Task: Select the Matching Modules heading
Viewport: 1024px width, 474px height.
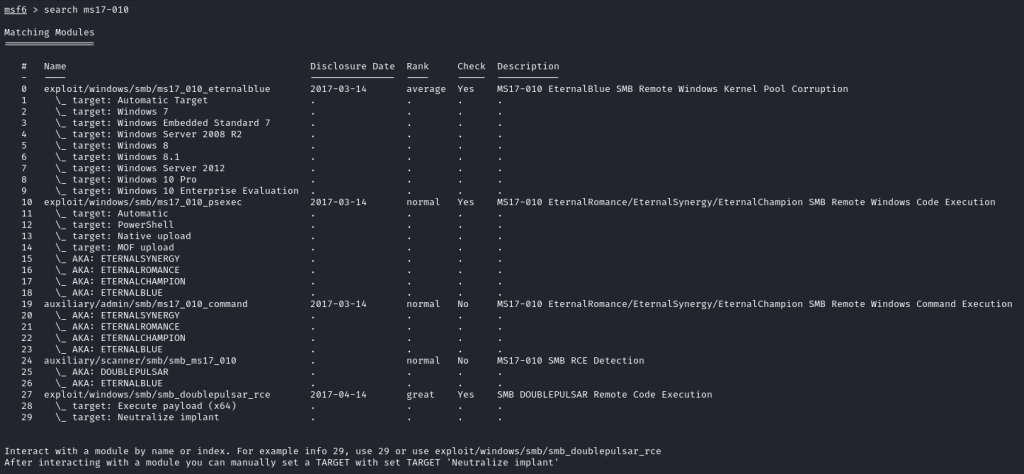Action: pos(49,32)
